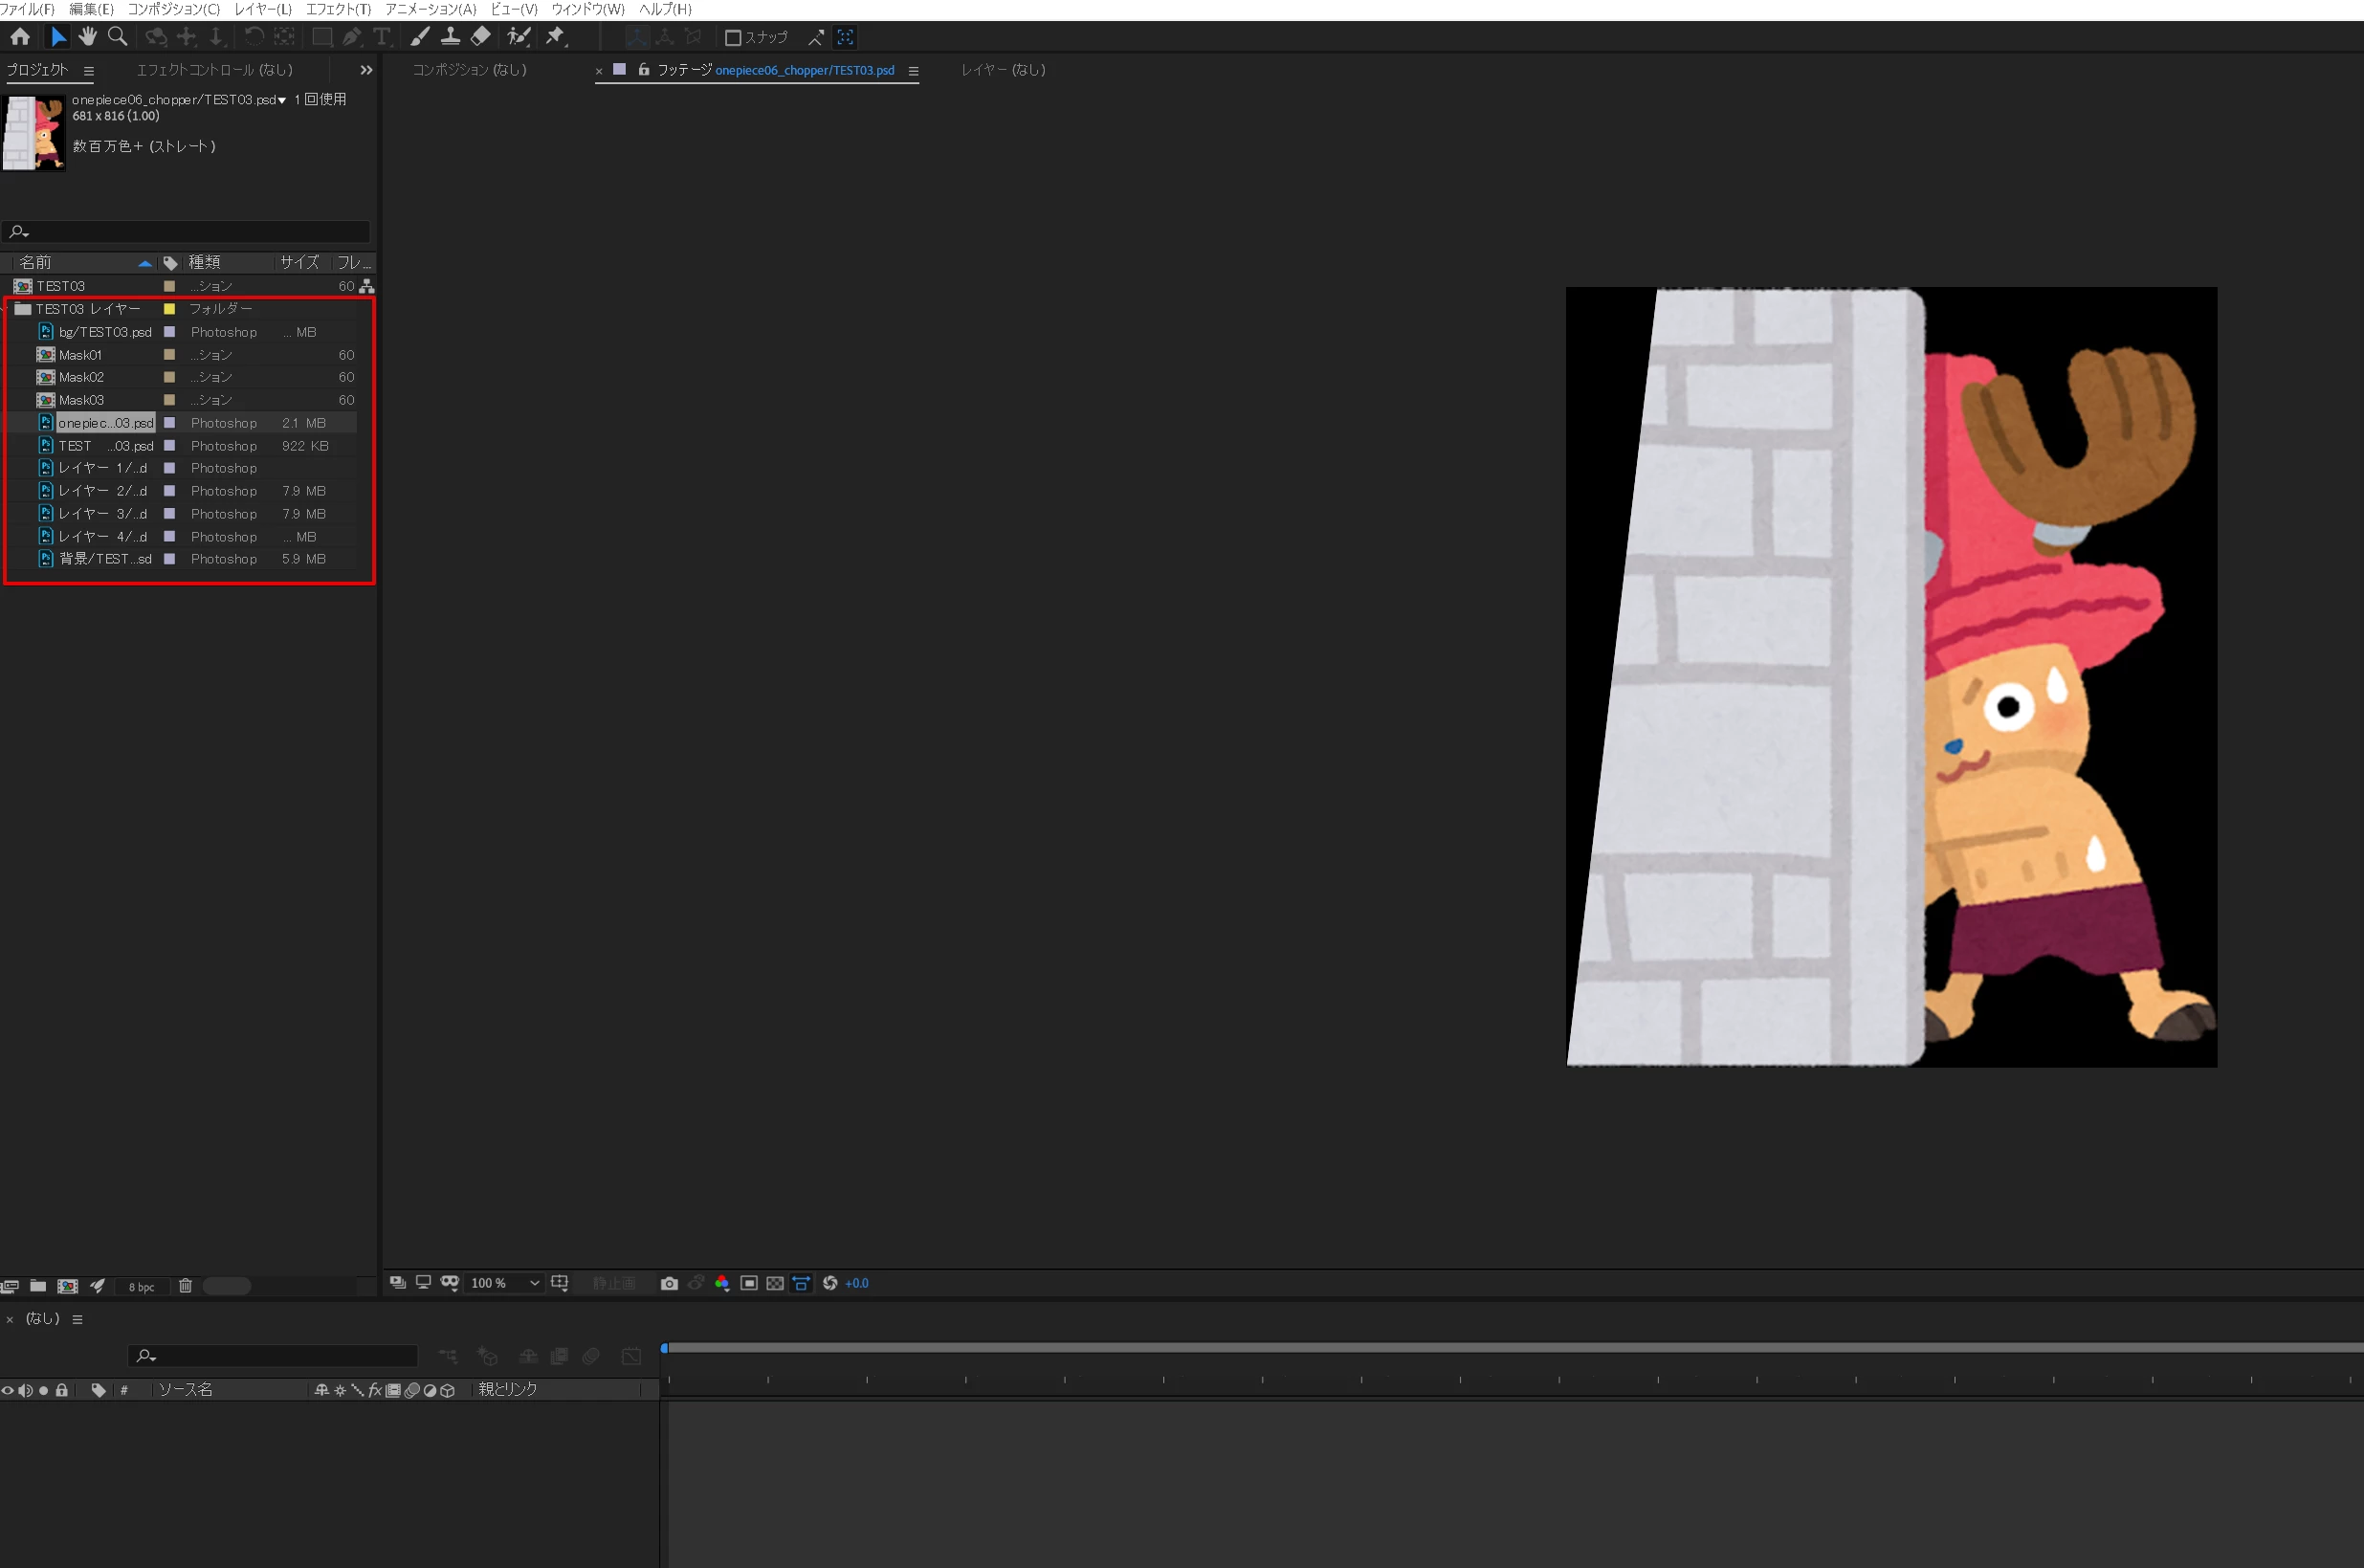Select the Clone Stamp tool

point(451,37)
